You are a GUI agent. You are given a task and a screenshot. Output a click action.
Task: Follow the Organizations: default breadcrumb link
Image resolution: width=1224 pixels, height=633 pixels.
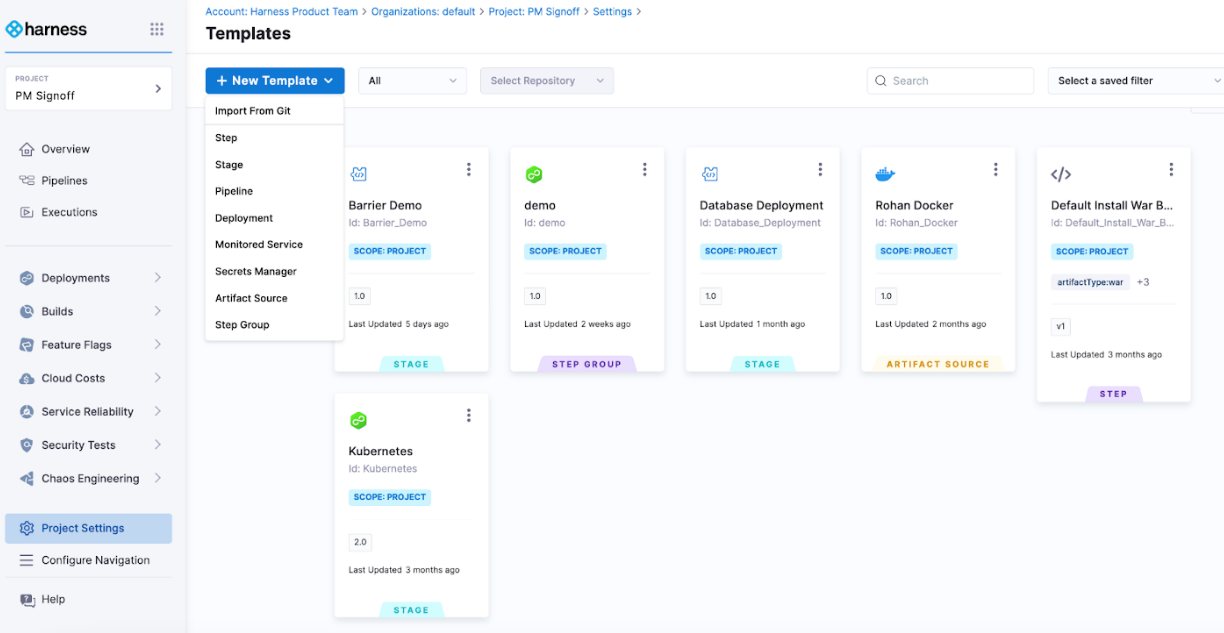pos(423,12)
